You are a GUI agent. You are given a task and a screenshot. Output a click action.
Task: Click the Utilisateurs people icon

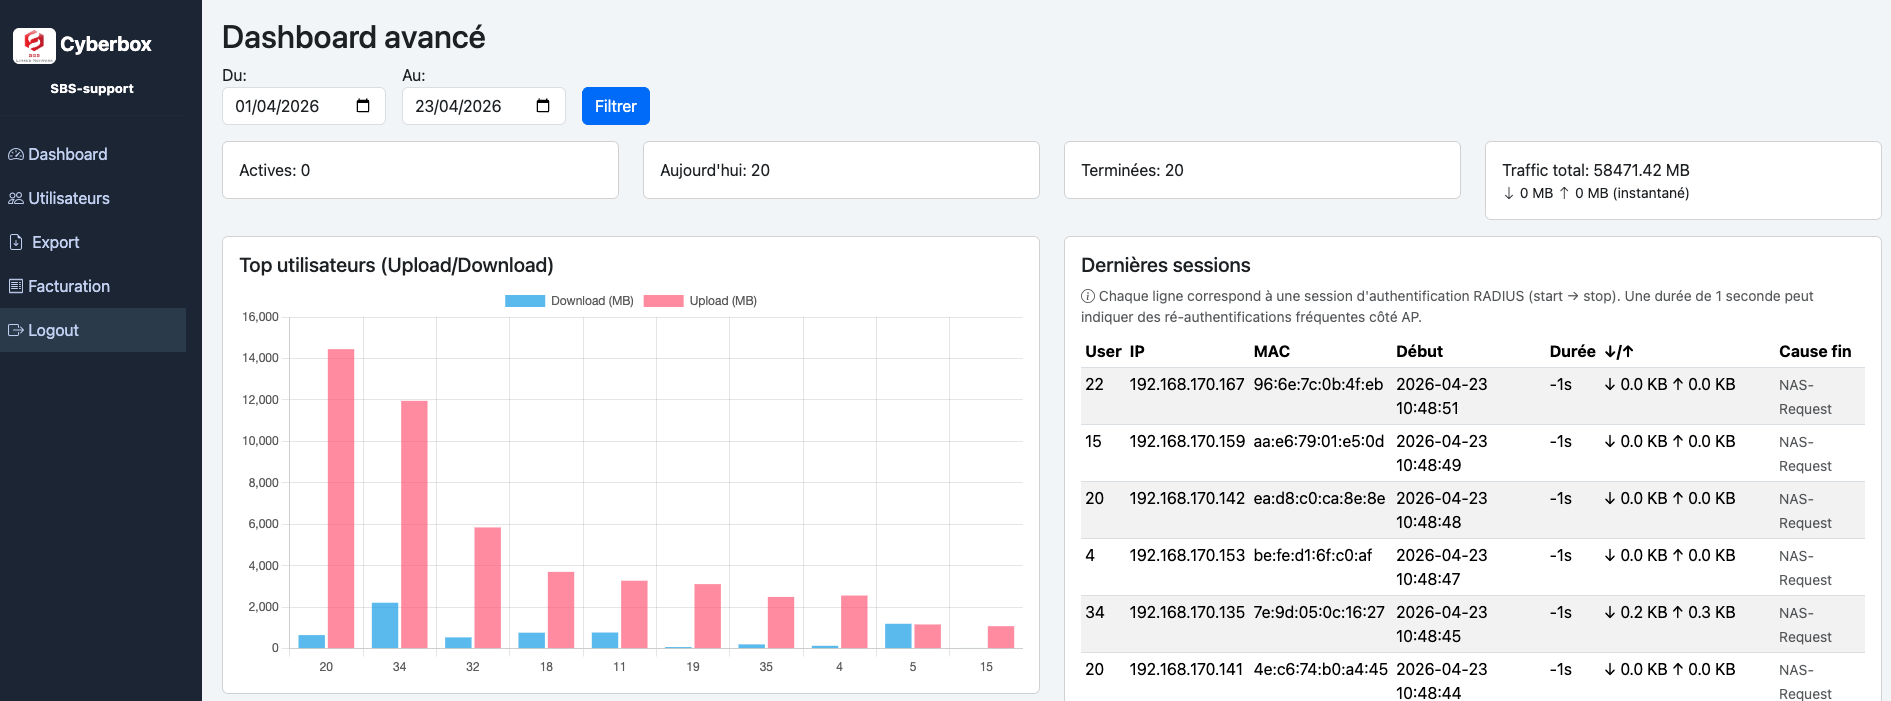coord(16,199)
